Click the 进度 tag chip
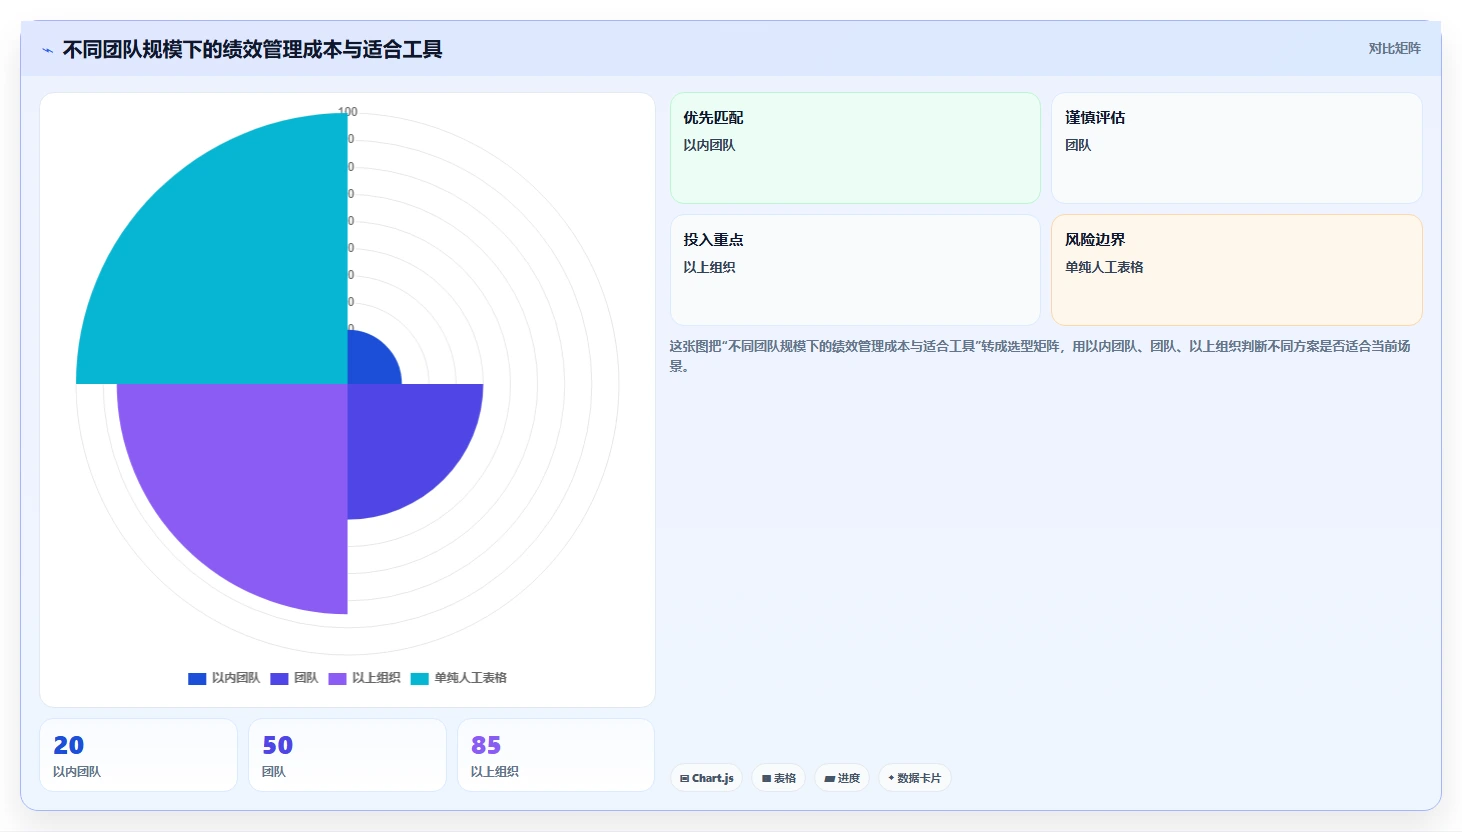 click(x=842, y=778)
